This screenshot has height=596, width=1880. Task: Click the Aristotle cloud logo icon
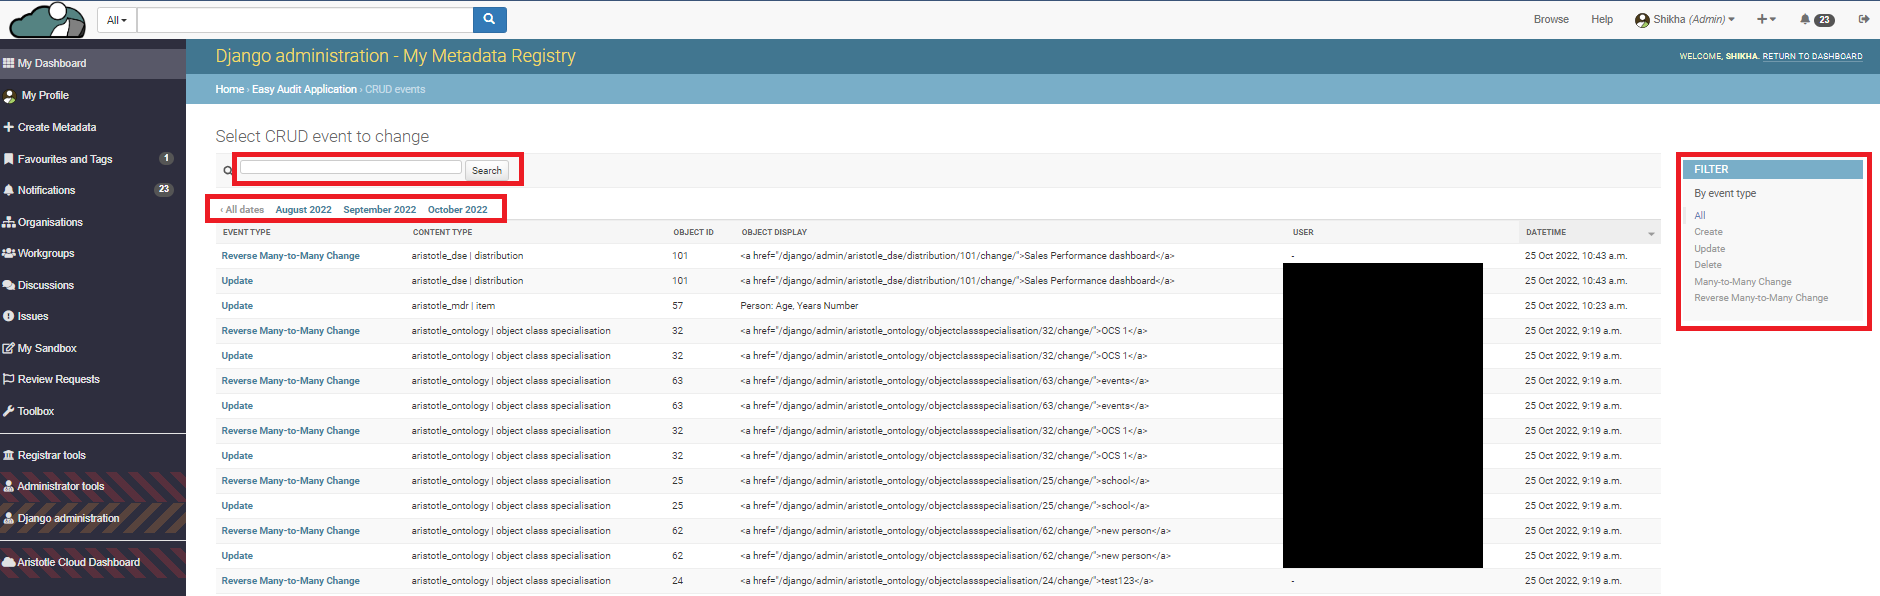tap(48, 20)
